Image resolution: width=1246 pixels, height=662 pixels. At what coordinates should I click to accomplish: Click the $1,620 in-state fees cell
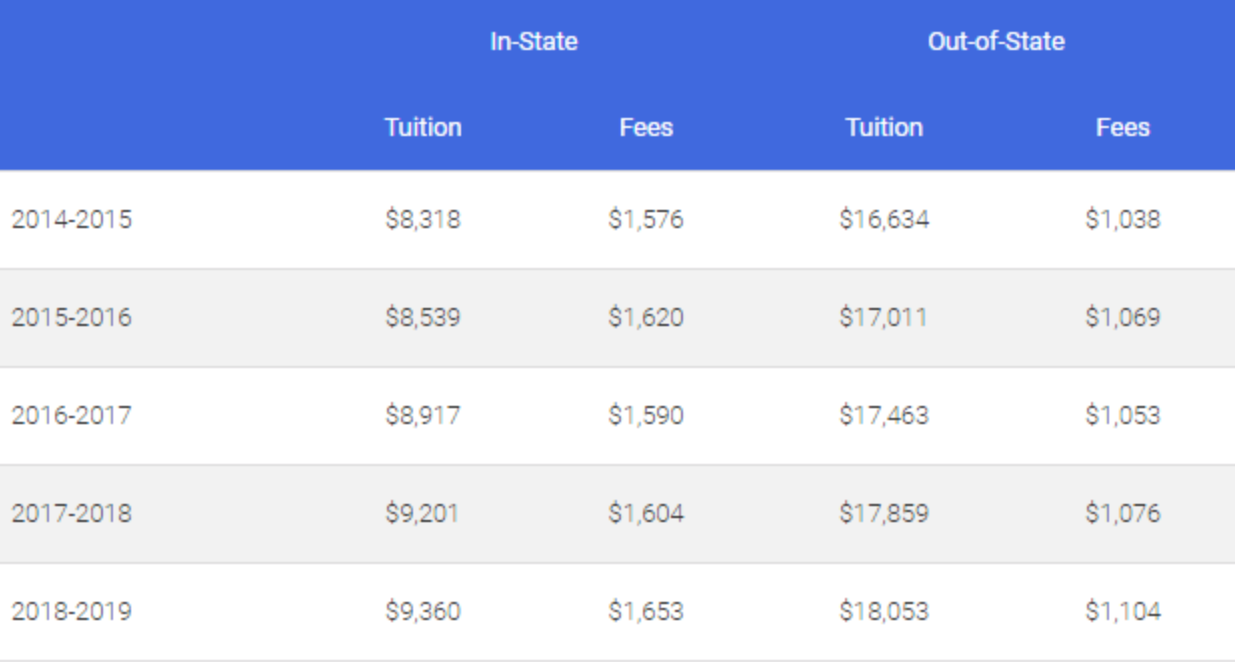646,318
